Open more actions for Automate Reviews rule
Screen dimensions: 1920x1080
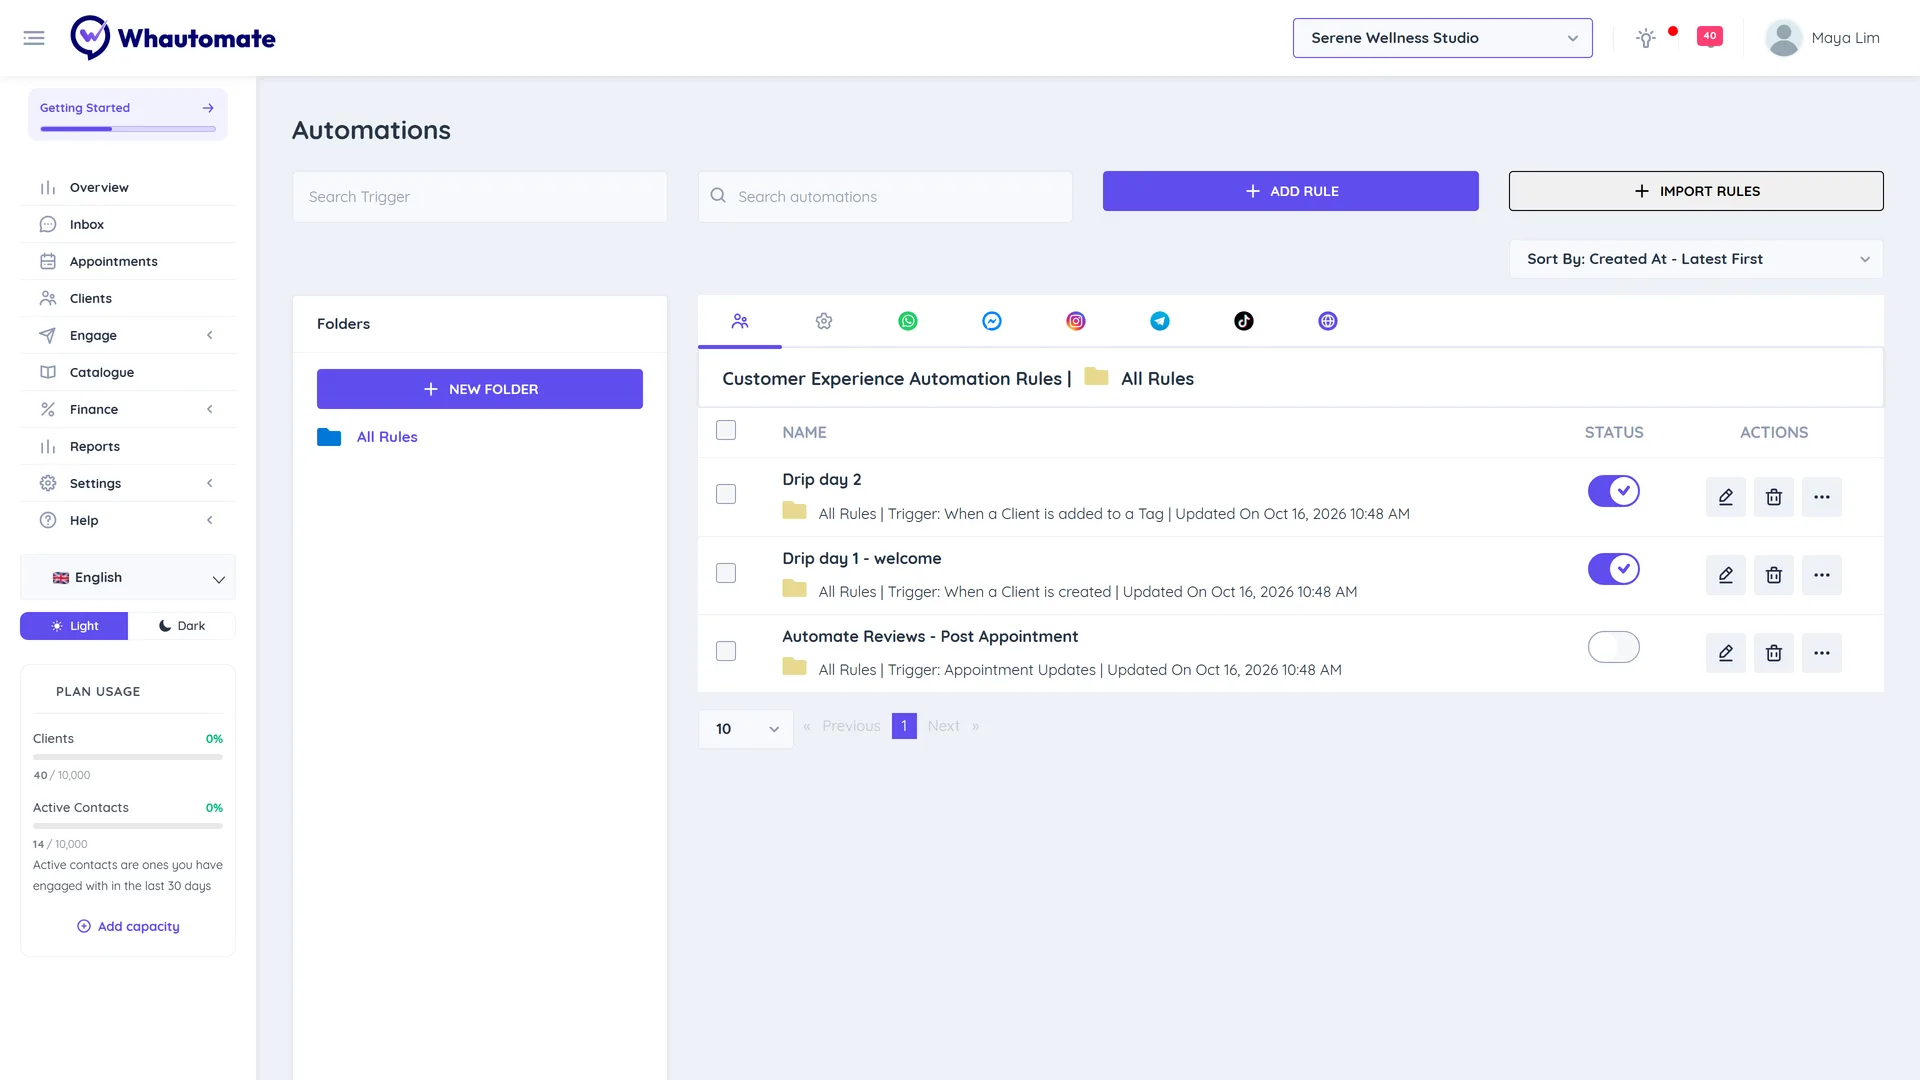pos(1822,653)
